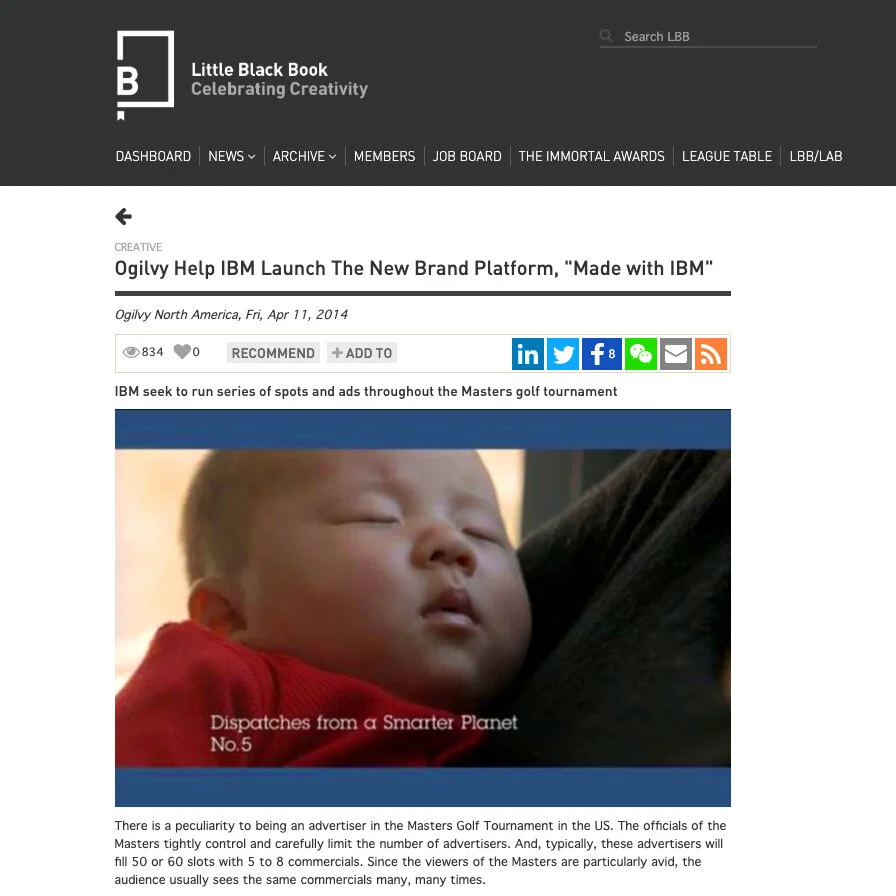896x896 pixels.
Task: Click the RECOMMEND button
Action: click(273, 353)
